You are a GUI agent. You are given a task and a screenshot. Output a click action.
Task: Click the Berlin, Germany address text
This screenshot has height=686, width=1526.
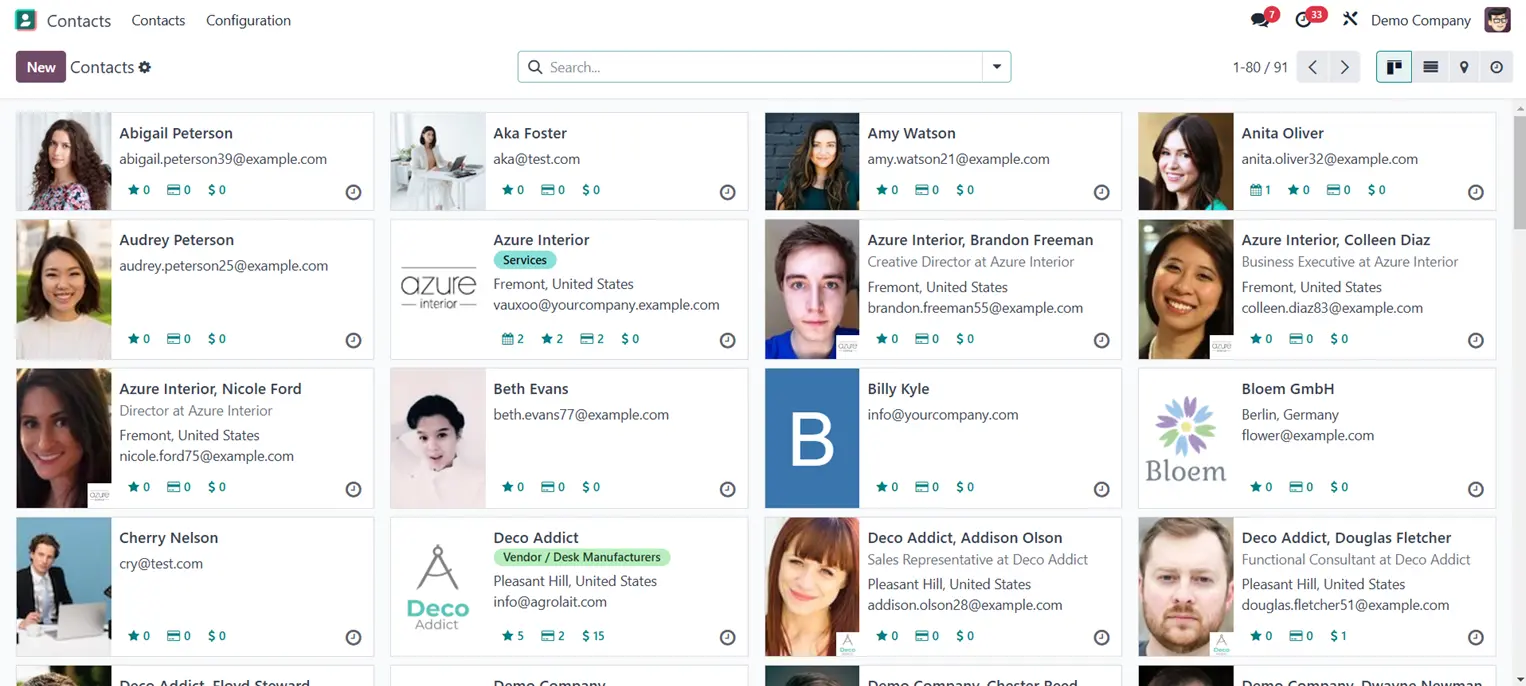click(1290, 414)
